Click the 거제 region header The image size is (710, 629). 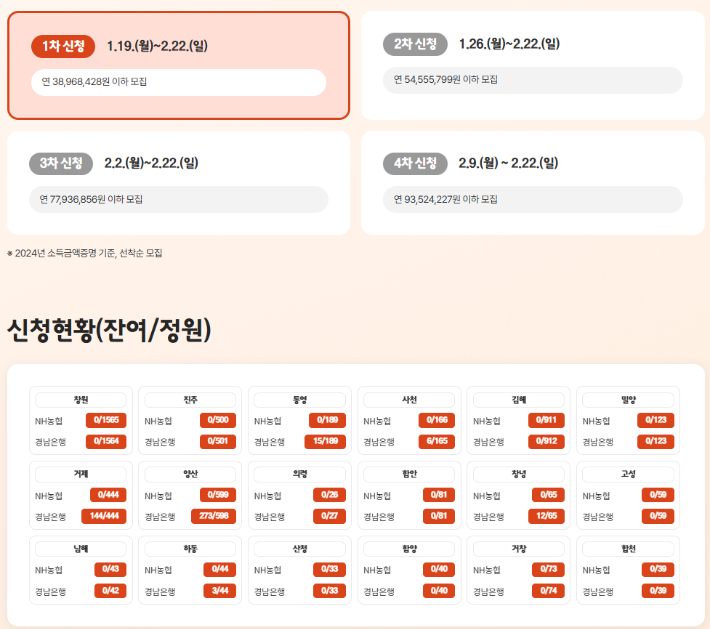tap(81, 474)
